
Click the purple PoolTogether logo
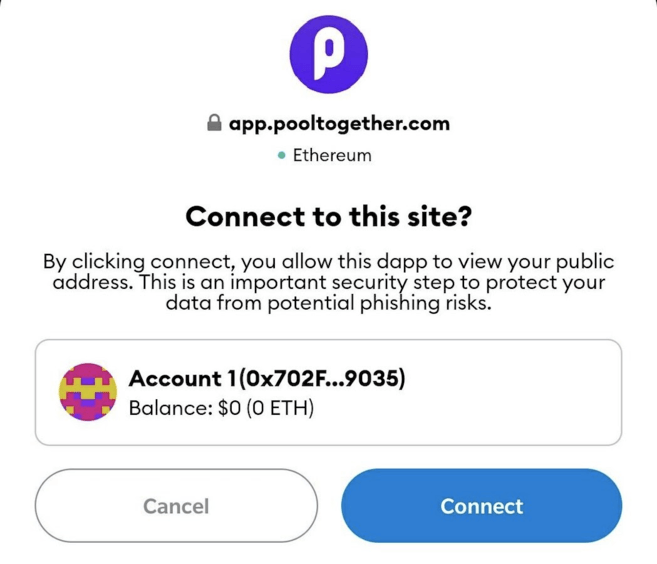[x=328, y=55]
